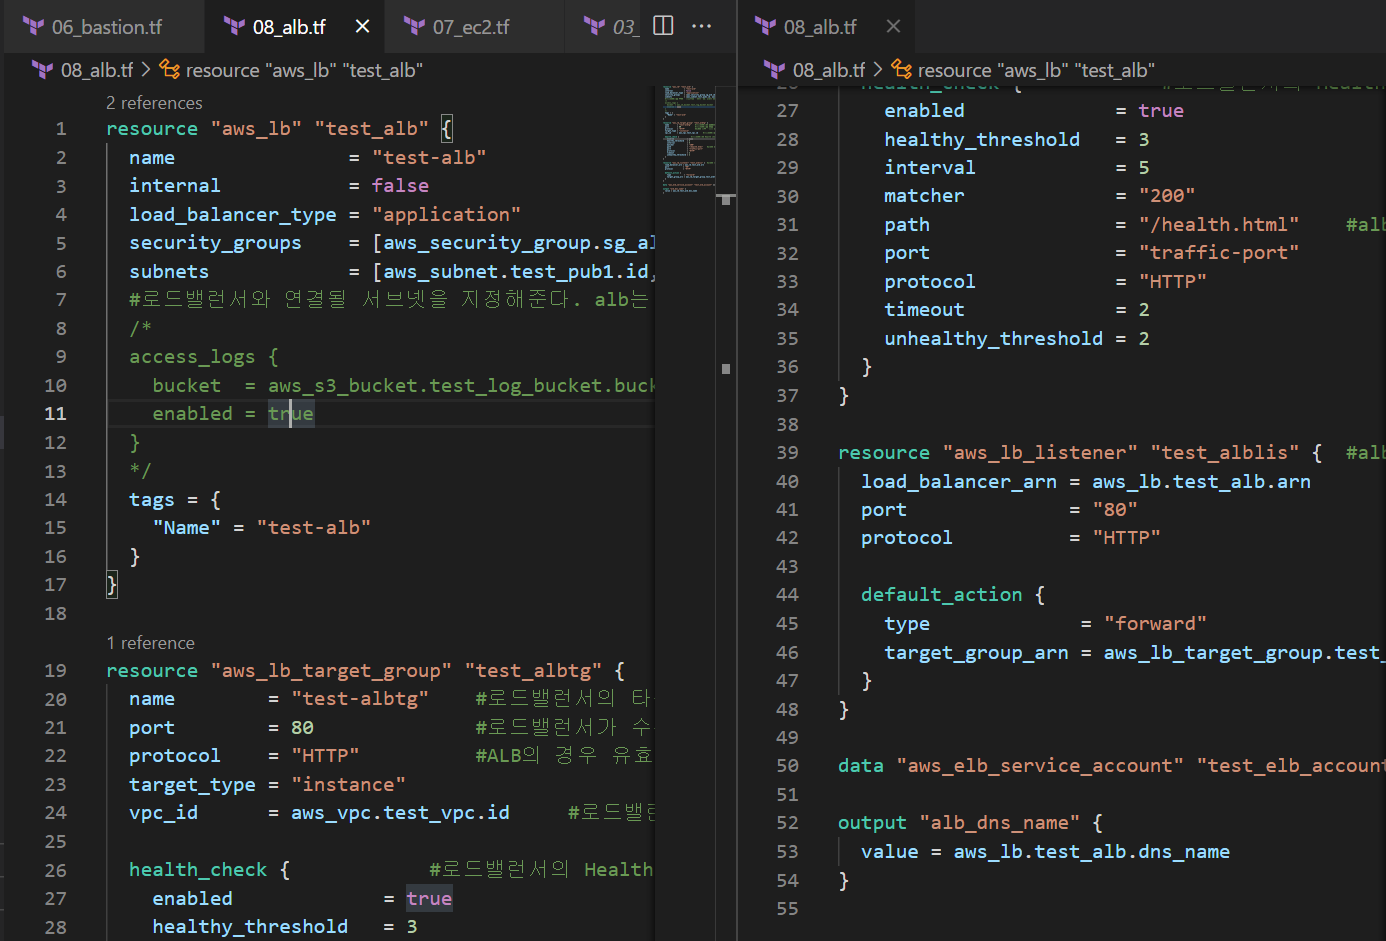Click 'access_logs' block name on line 9
1386x941 pixels.
click(192, 357)
